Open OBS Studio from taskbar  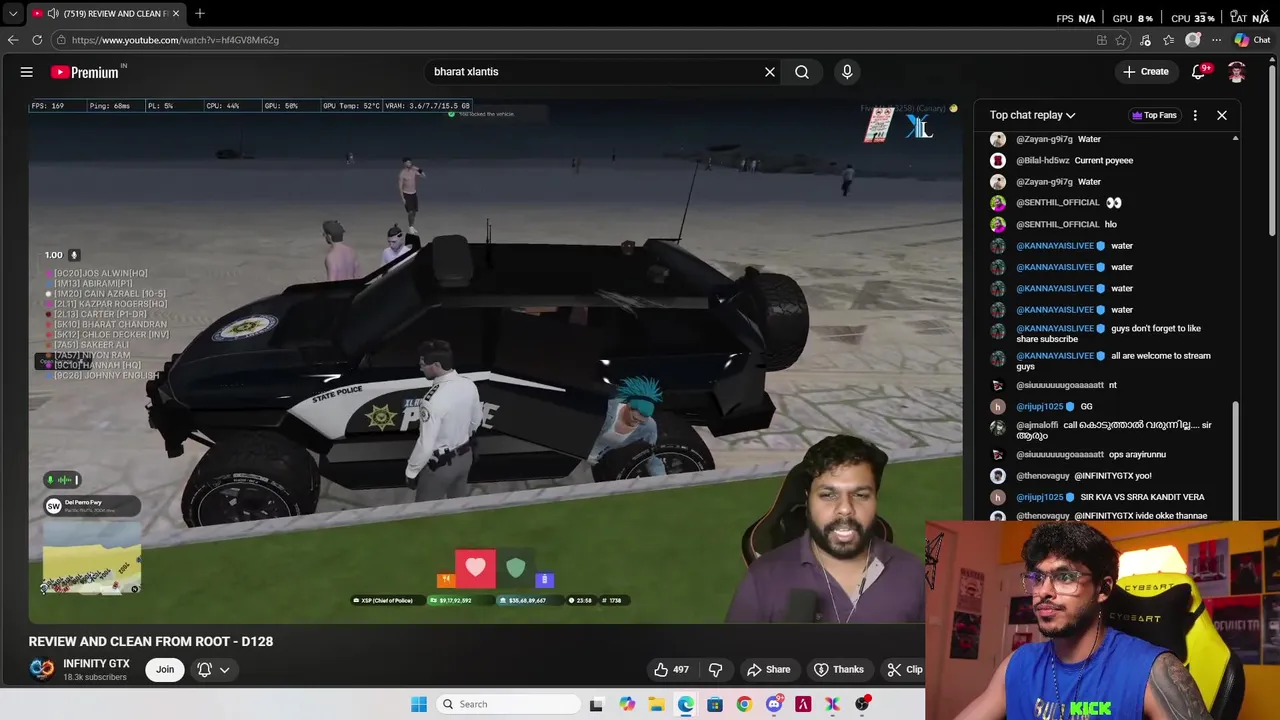[x=862, y=704]
